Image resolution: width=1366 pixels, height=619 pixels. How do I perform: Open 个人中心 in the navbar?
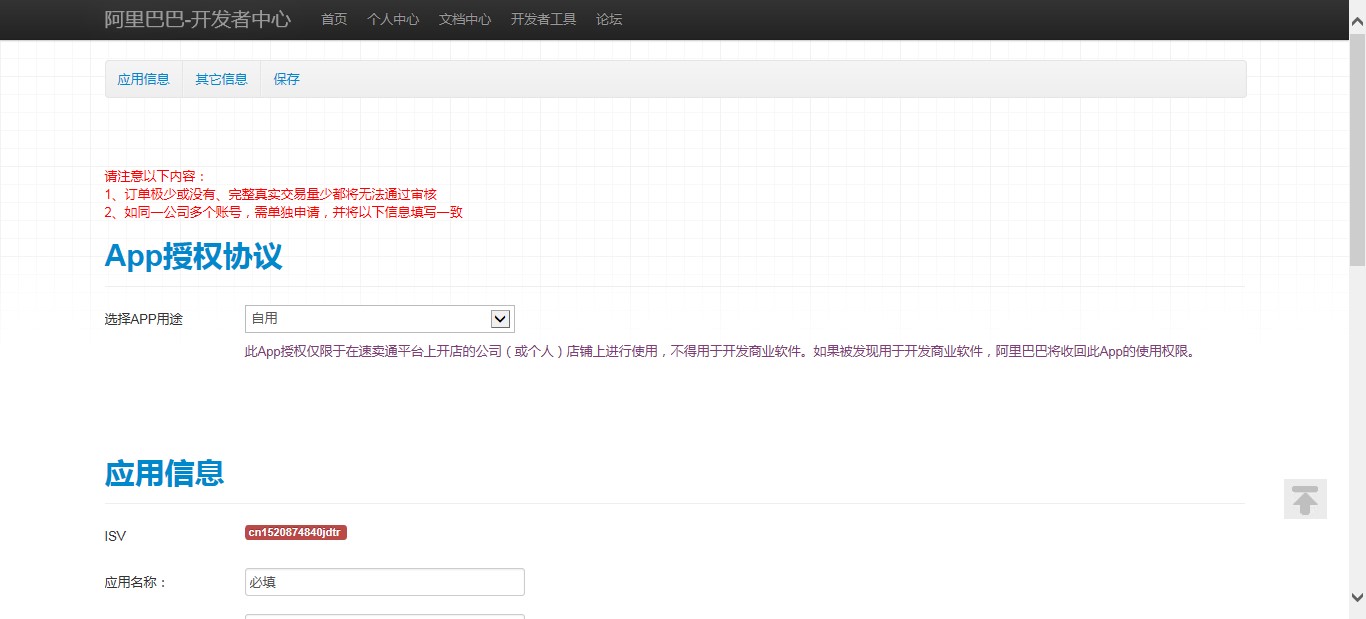[x=393, y=19]
